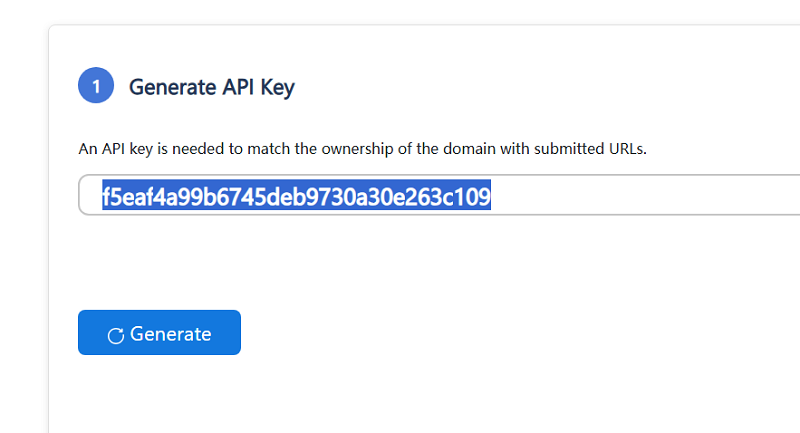Click the highlighted API key text f5eaf4a99b67…
Image resolution: width=800 pixels, height=433 pixels.
(296, 195)
